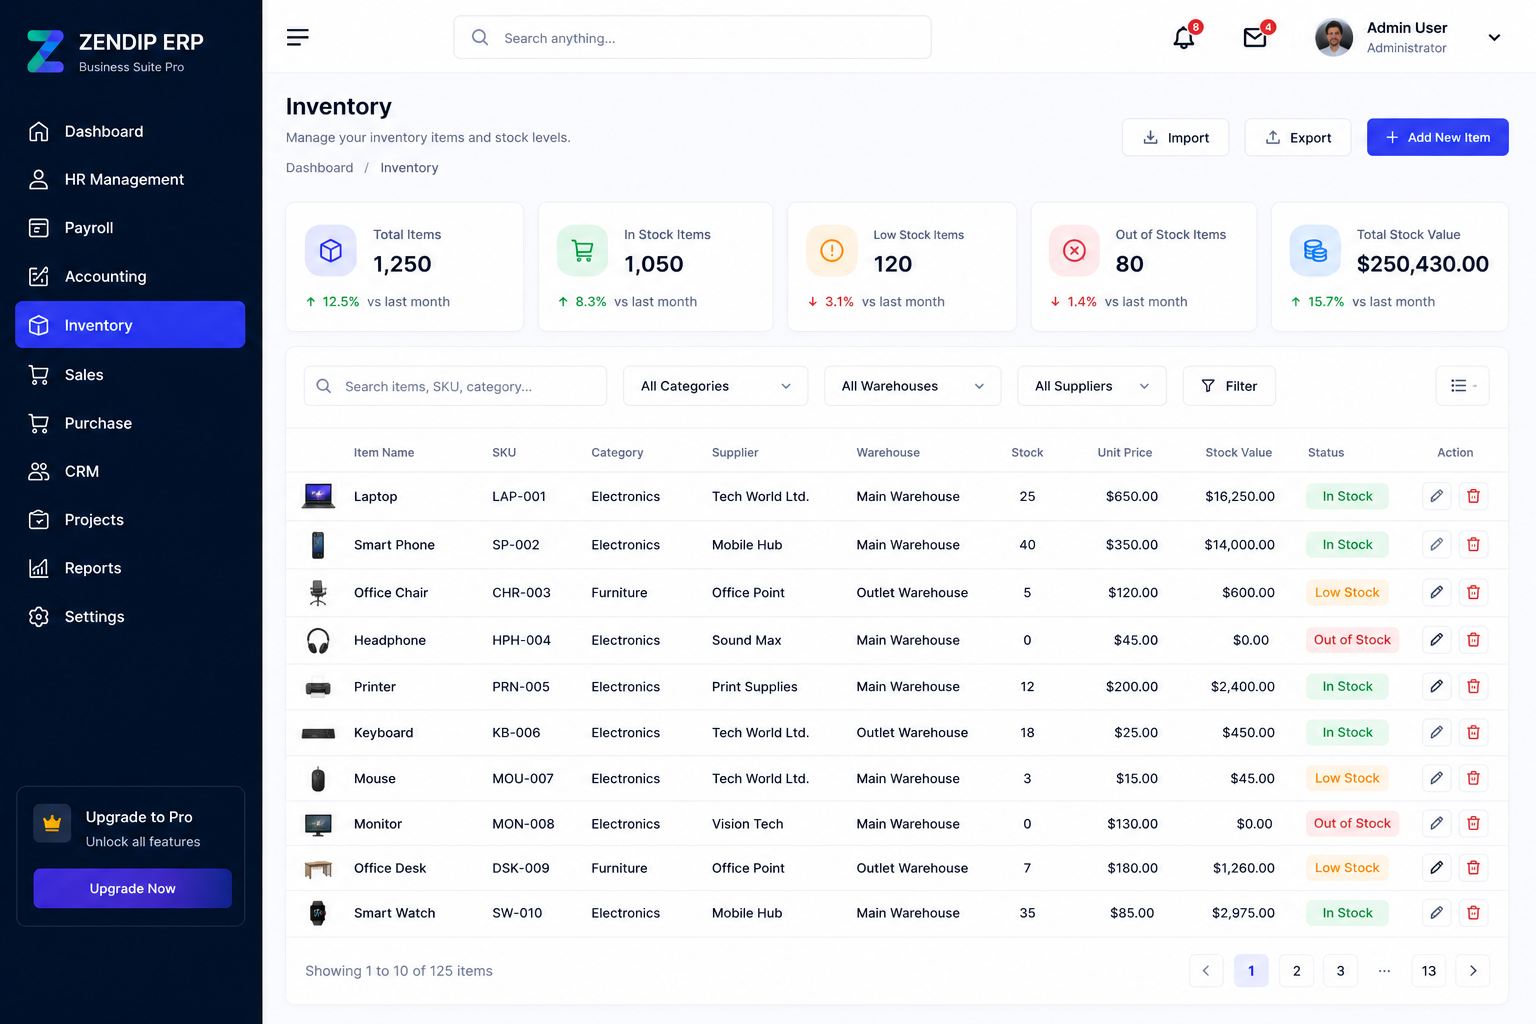
Task: Go to page 2
Action: (x=1297, y=970)
